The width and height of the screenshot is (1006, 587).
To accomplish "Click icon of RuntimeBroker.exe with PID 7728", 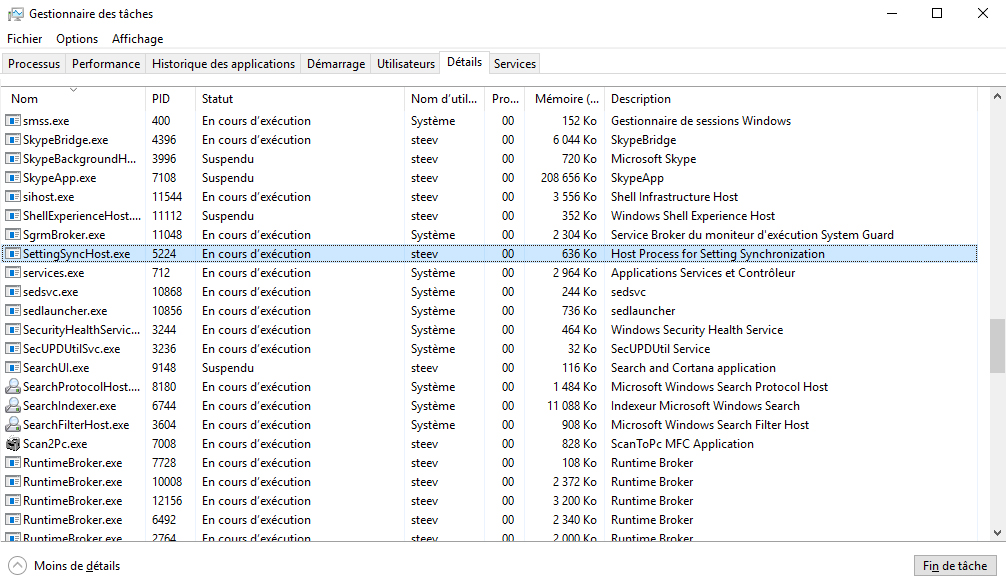I will click(13, 463).
